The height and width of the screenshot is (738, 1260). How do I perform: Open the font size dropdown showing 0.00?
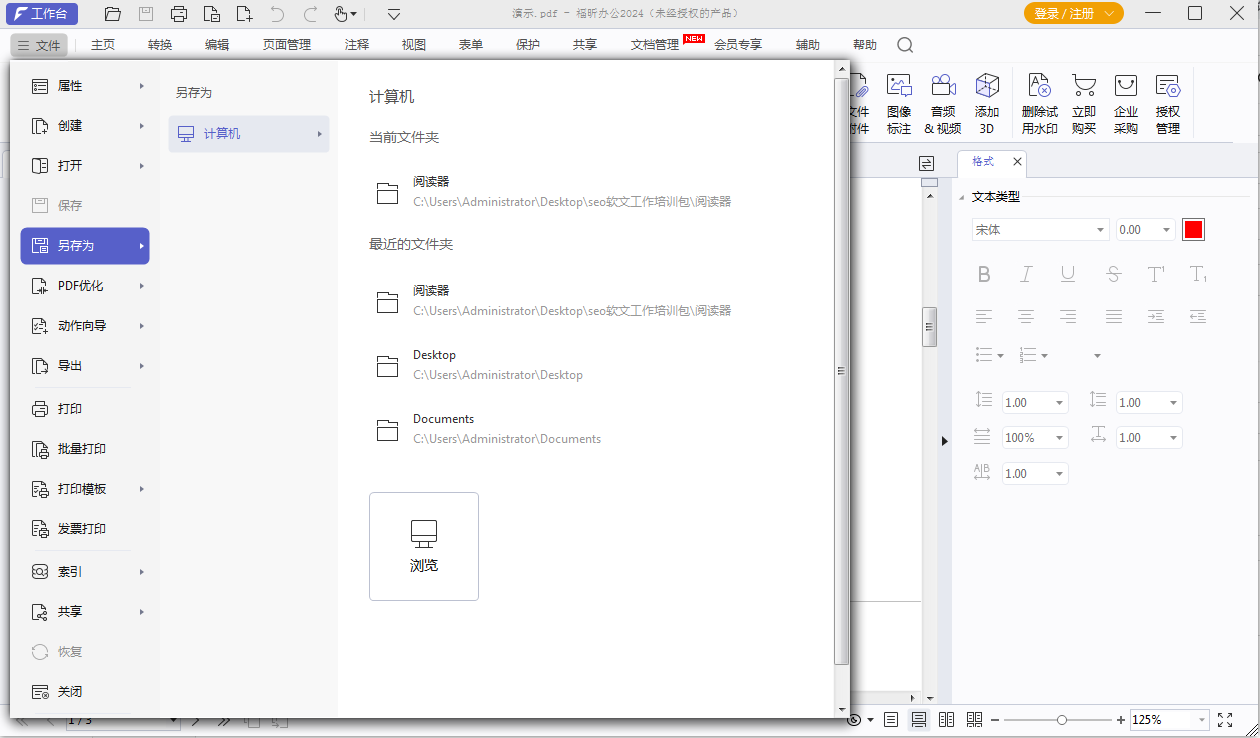click(1145, 229)
